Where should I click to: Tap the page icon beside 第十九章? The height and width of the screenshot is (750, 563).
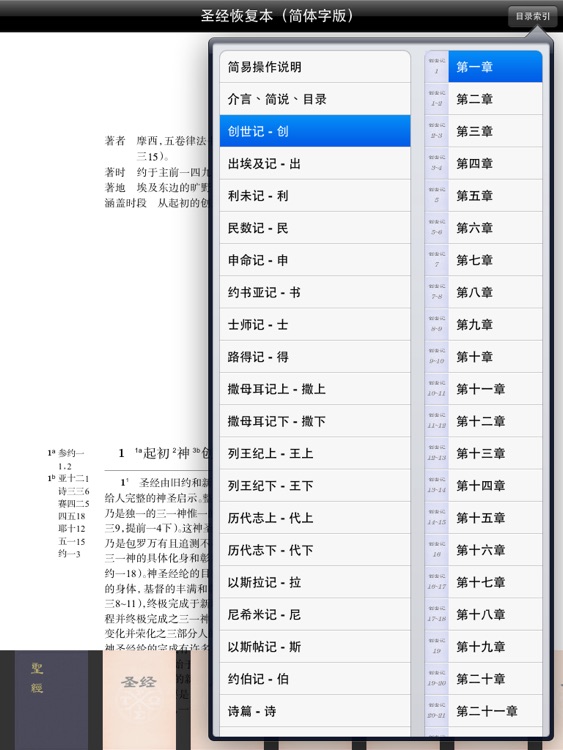[x=436, y=647]
